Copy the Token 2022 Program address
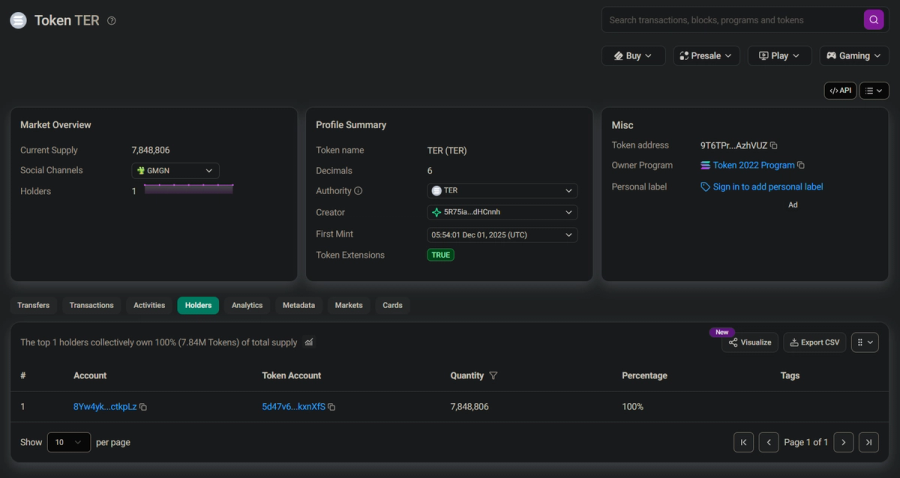This screenshot has height=478, width=900. 801,165
